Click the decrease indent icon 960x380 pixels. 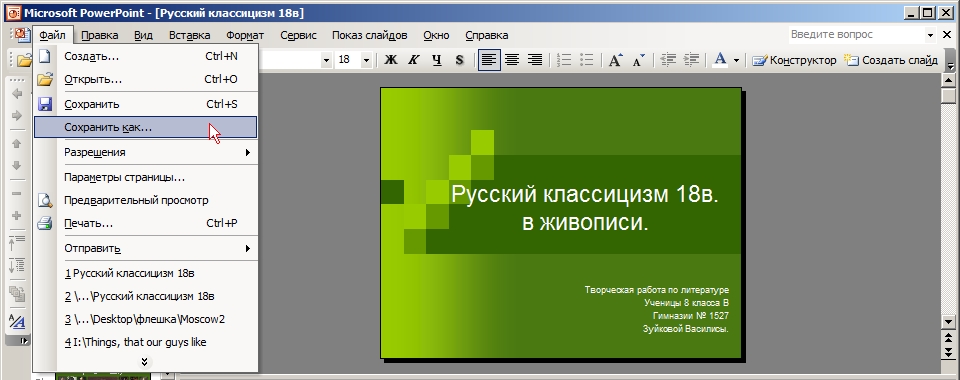(x=668, y=60)
